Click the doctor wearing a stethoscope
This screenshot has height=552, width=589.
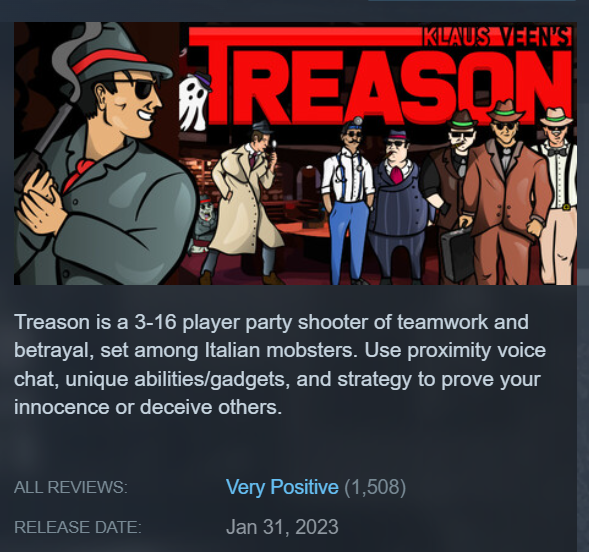pyautogui.click(x=348, y=201)
